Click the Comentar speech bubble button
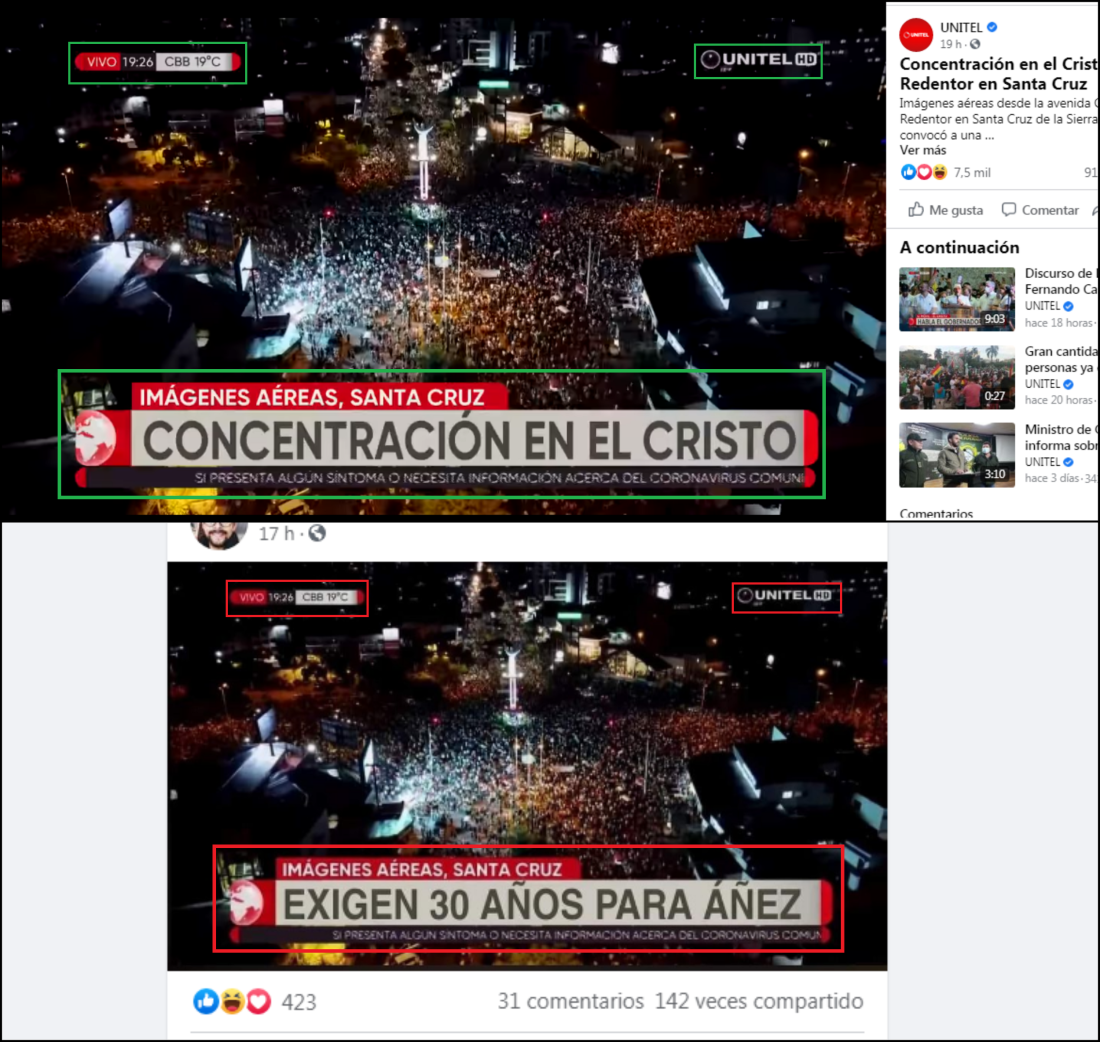 tap(1040, 210)
